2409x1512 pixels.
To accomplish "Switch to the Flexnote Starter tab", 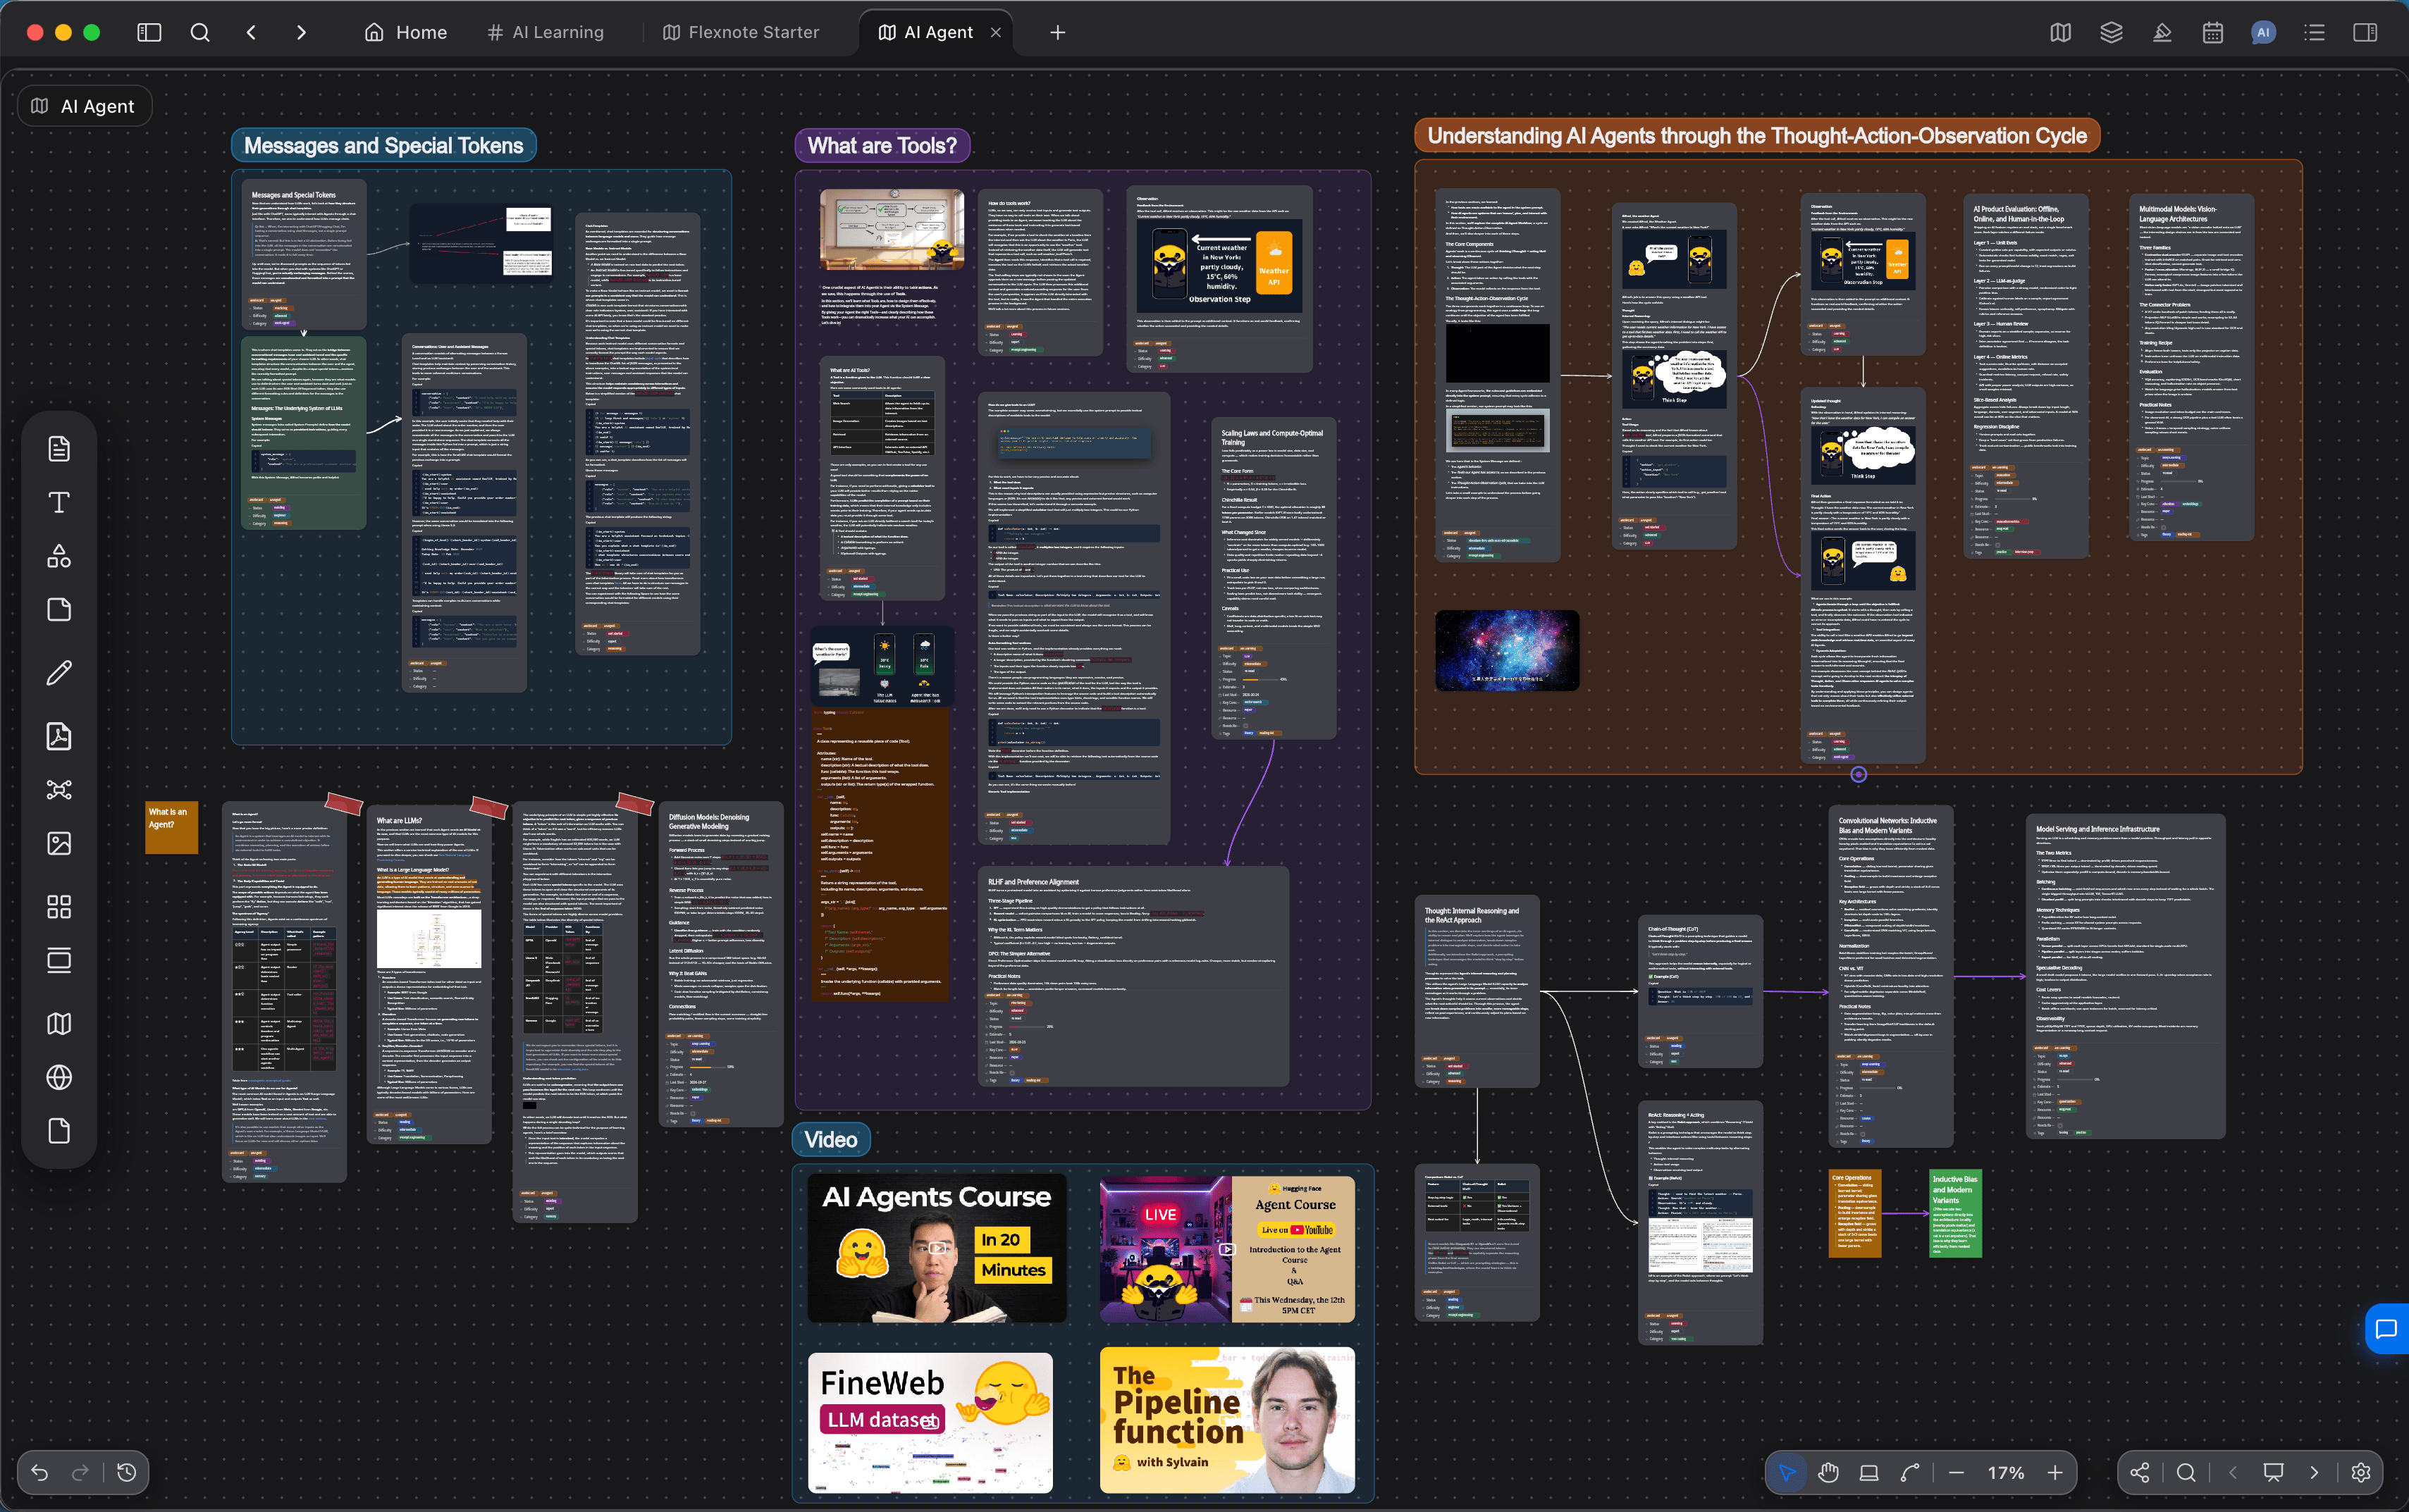I will (x=741, y=32).
